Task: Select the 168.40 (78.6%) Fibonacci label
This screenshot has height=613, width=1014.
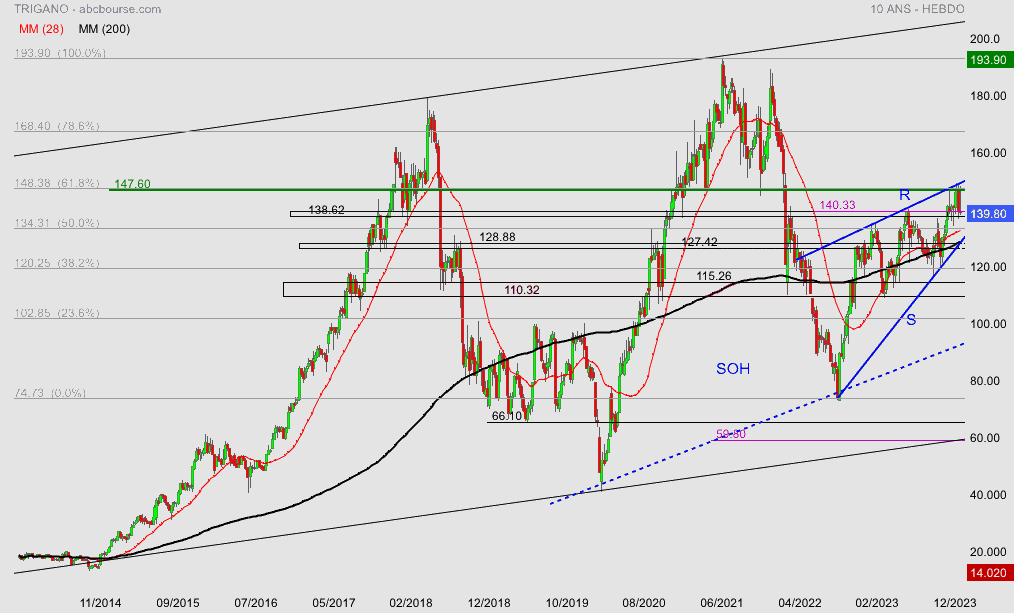Action: (x=57, y=125)
